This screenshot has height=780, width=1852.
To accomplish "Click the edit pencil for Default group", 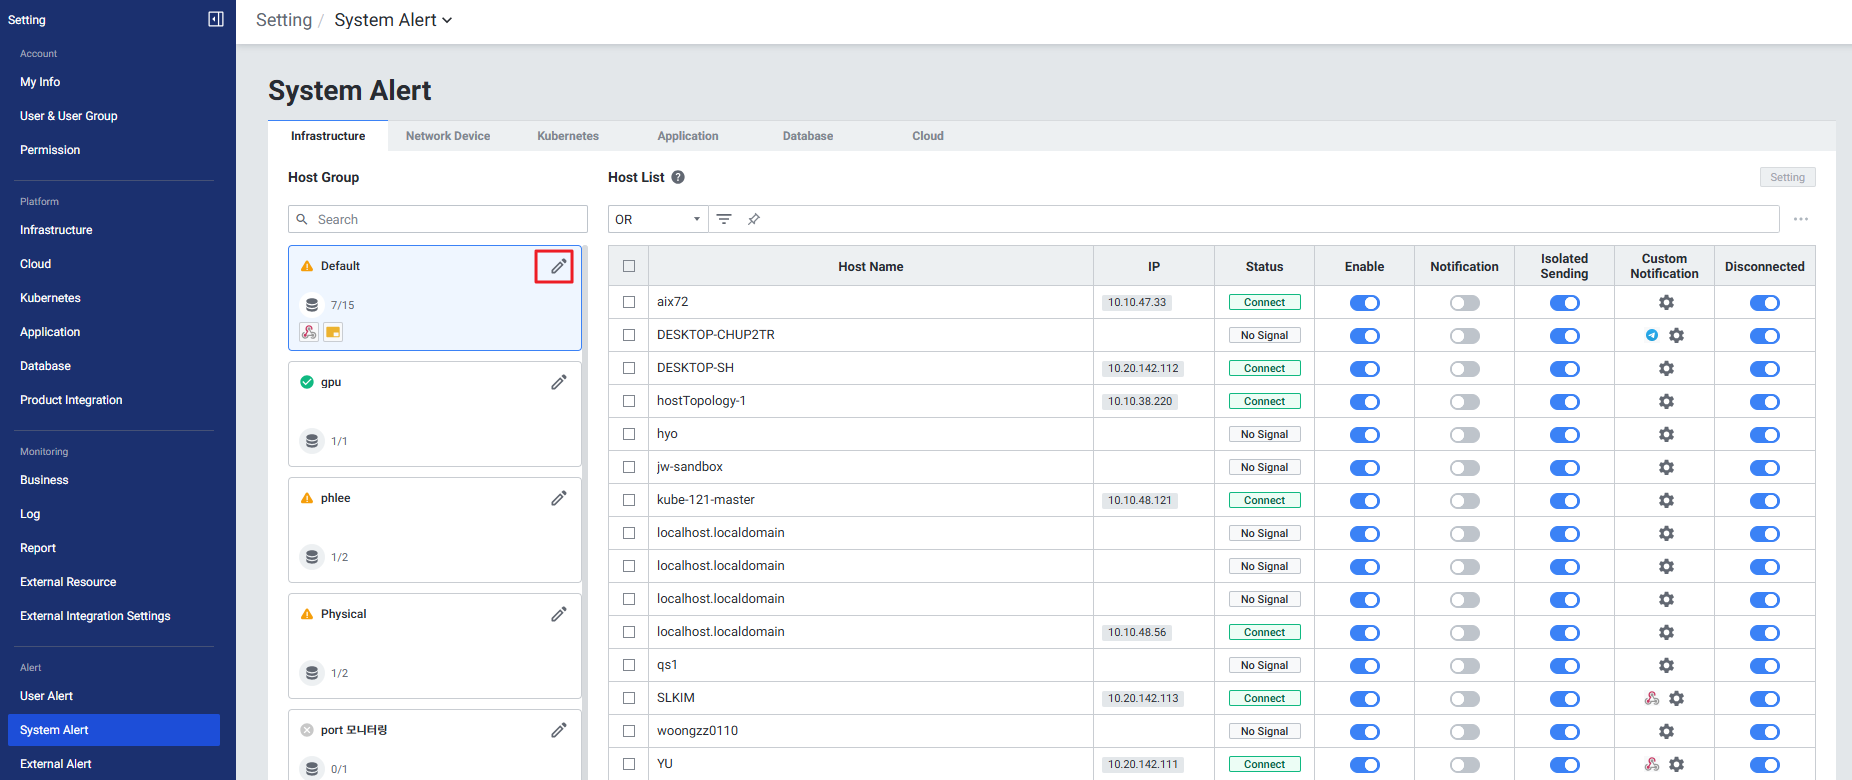I will tap(558, 267).
